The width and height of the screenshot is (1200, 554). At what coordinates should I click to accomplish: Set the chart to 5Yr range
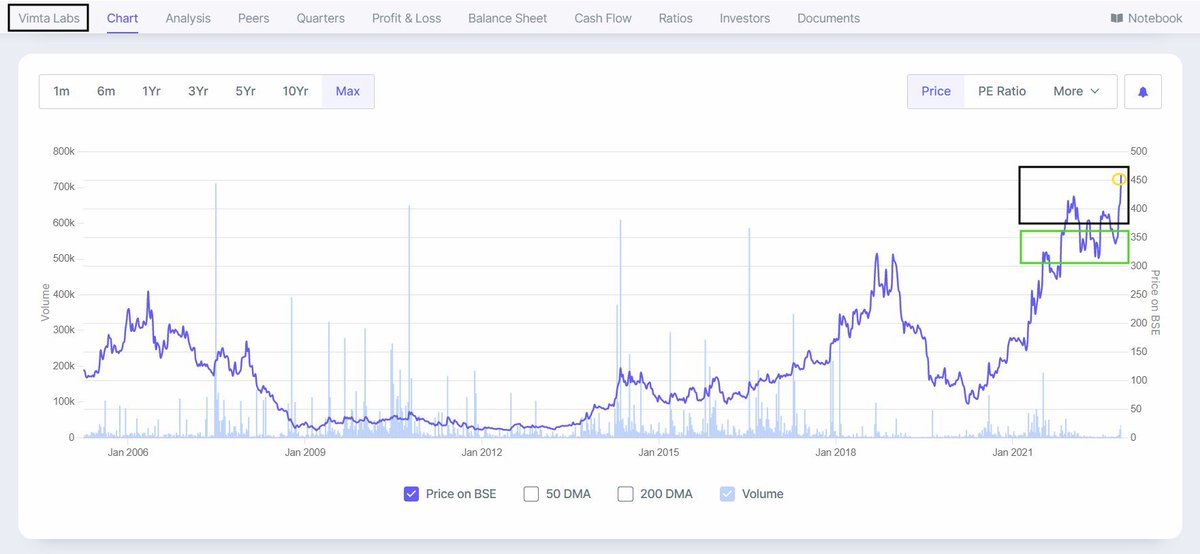tap(246, 91)
